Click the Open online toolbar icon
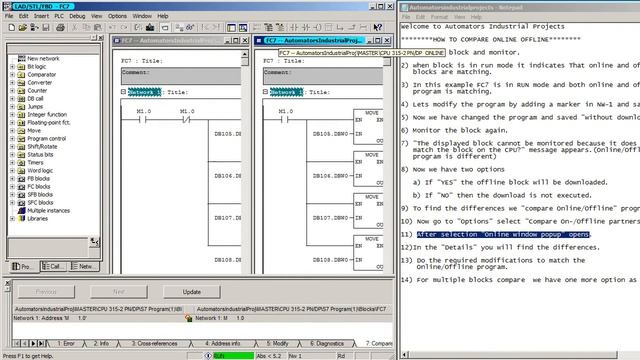640x360 pixels. [34, 27]
